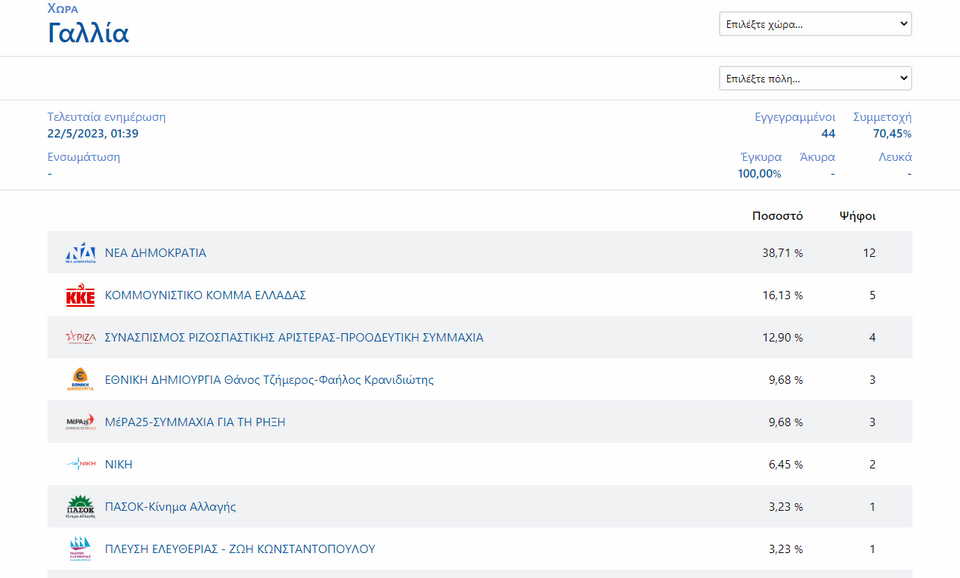The image size is (960, 578).
Task: Click the Plefsi Eleftherias party logo
Action: (x=81, y=549)
